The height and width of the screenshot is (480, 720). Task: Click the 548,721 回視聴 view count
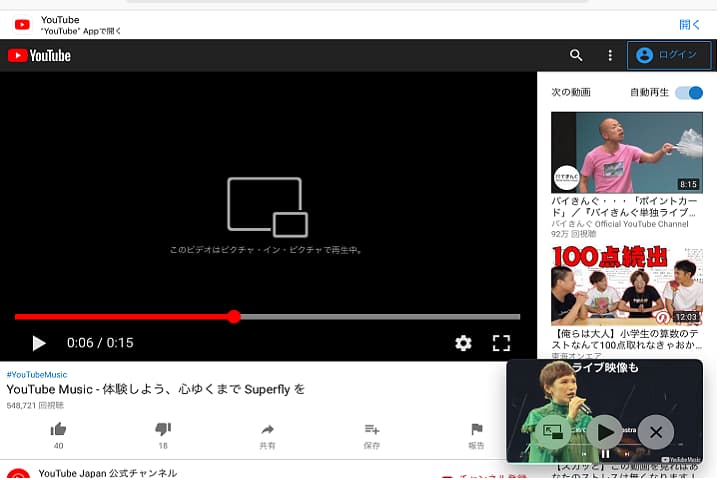(x=35, y=405)
